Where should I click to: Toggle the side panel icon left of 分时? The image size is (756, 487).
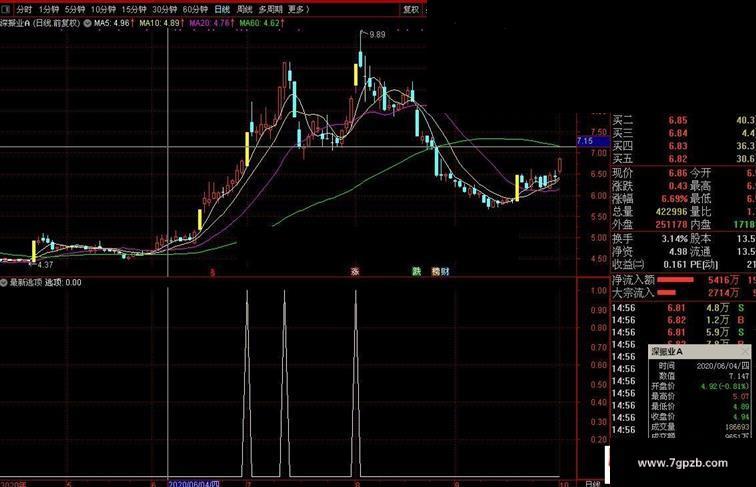pos(6,9)
